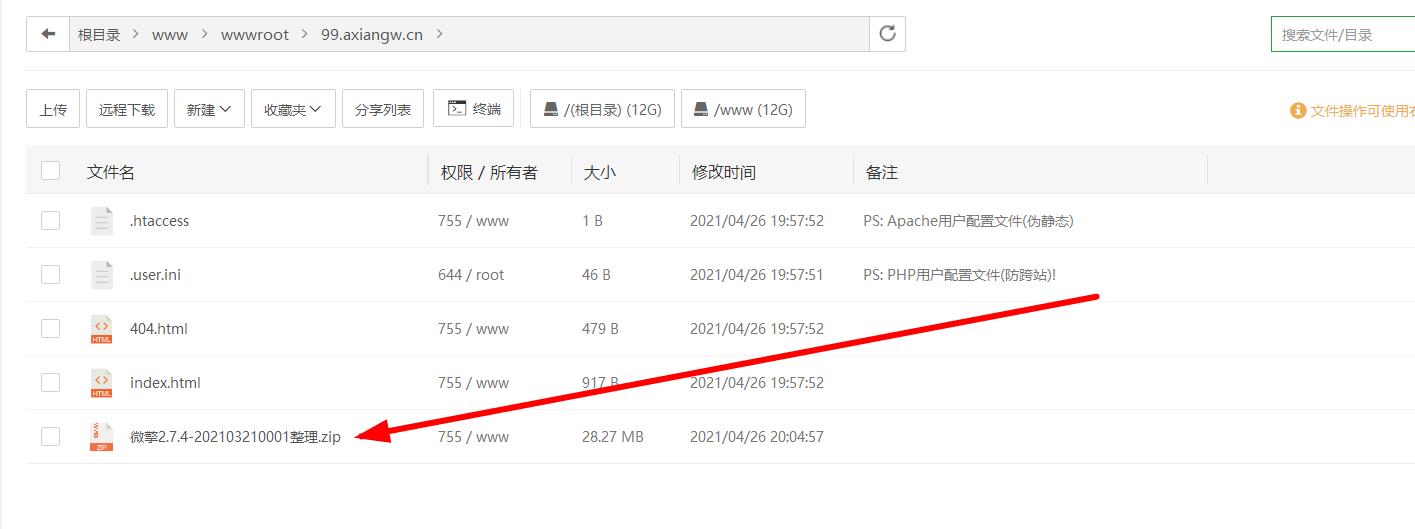The height and width of the screenshot is (529, 1415).
Task: Tick the checkbox for .user.ini
Action: click(x=50, y=274)
